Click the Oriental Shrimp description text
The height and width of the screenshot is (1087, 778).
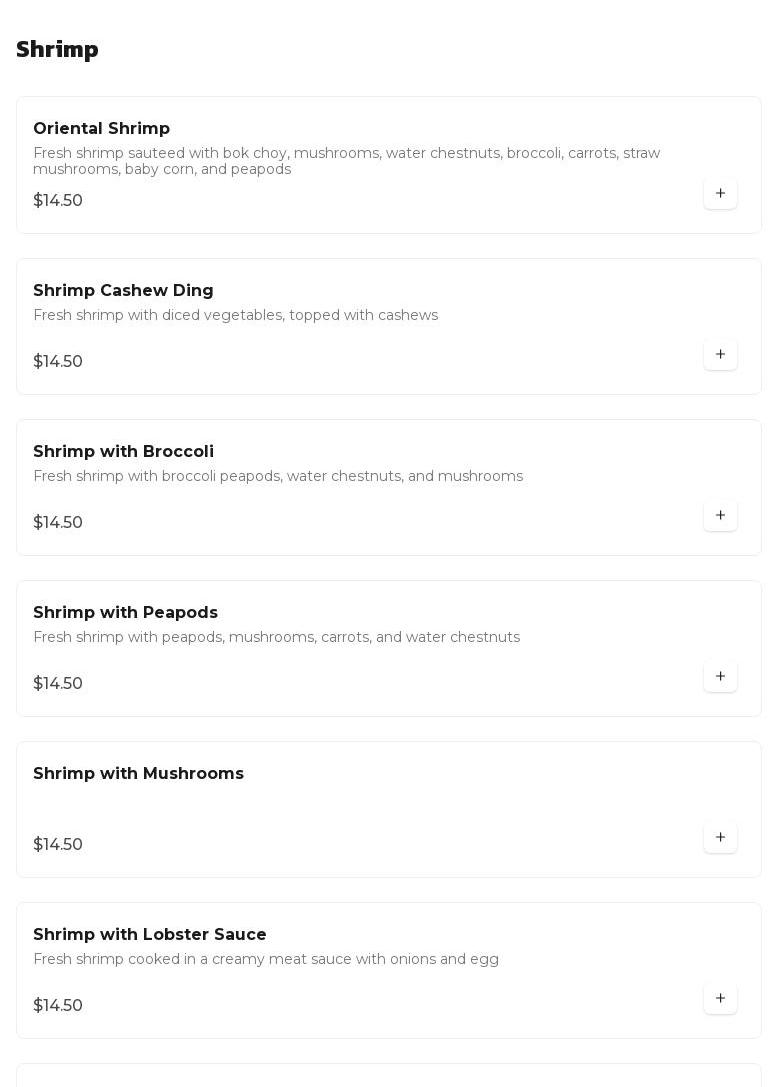pos(346,161)
